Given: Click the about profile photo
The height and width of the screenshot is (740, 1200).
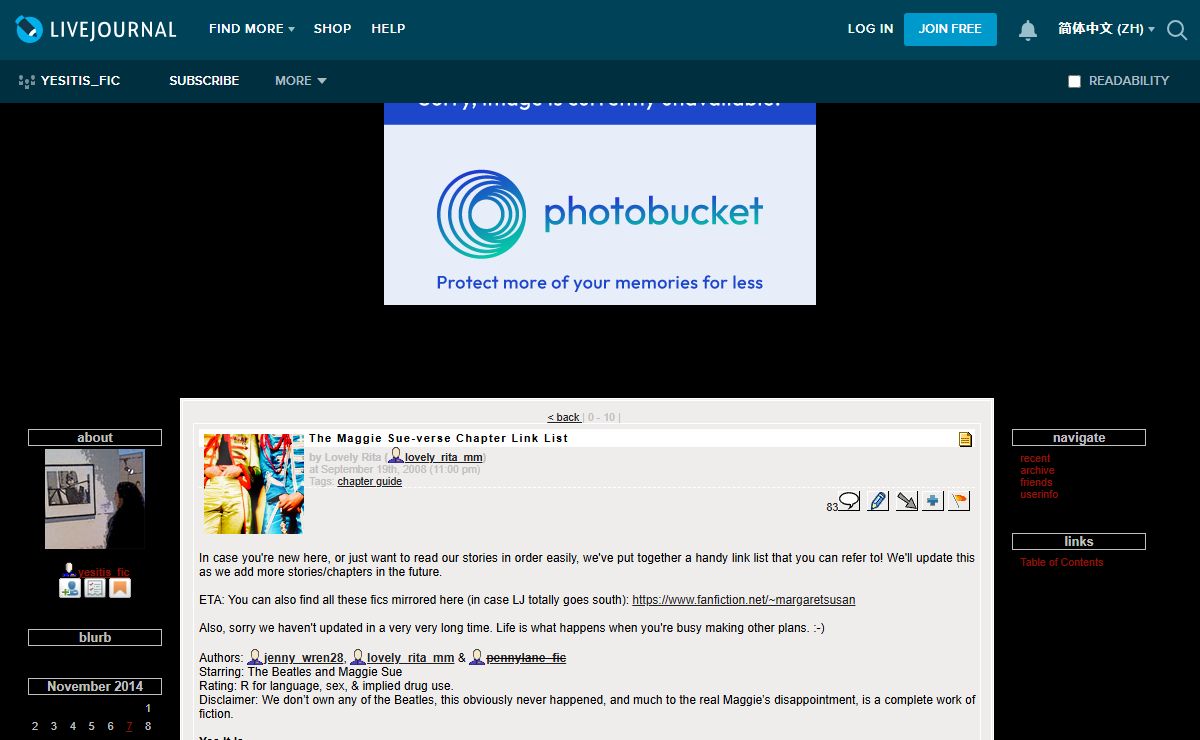Looking at the screenshot, I should point(95,499).
